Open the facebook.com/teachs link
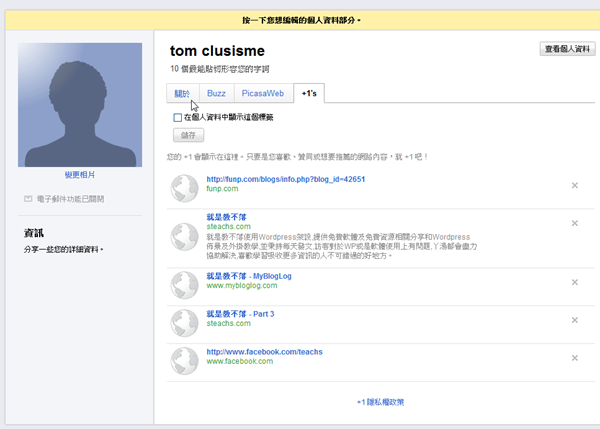The height and width of the screenshot is (429, 600). [x=264, y=352]
